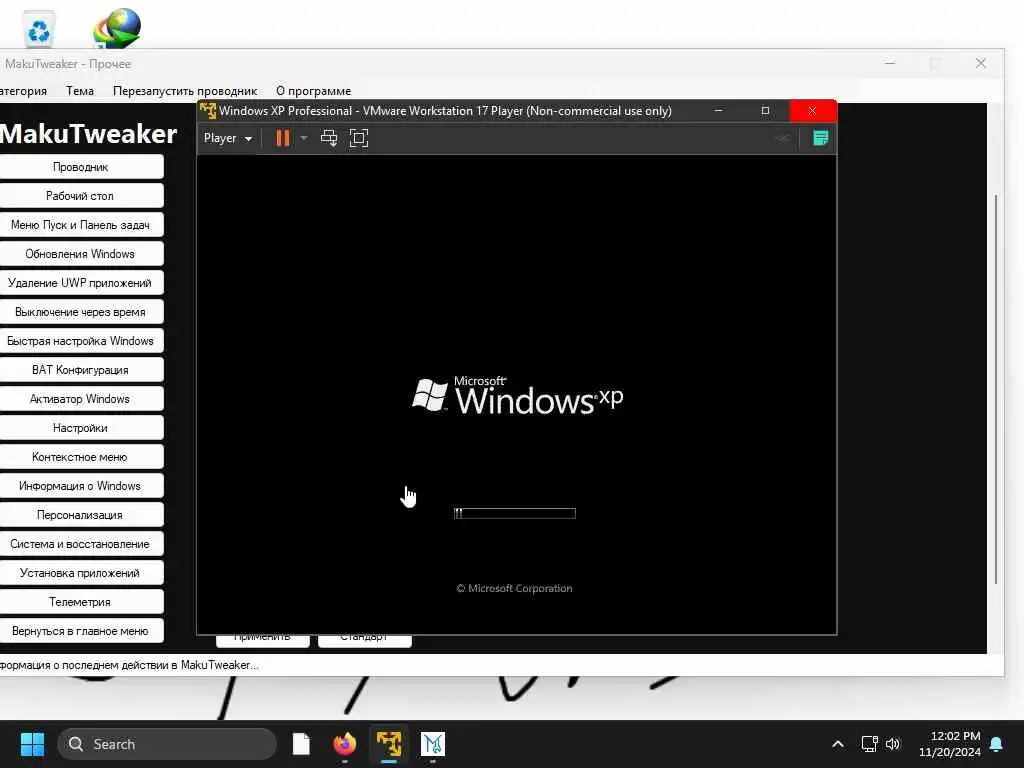Screen dimensions: 1024x768
Task: Show Информация о Windows
Action: coord(81,485)
